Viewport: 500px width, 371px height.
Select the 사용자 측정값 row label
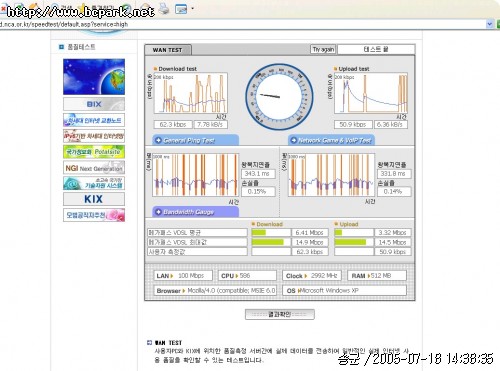tap(197, 252)
